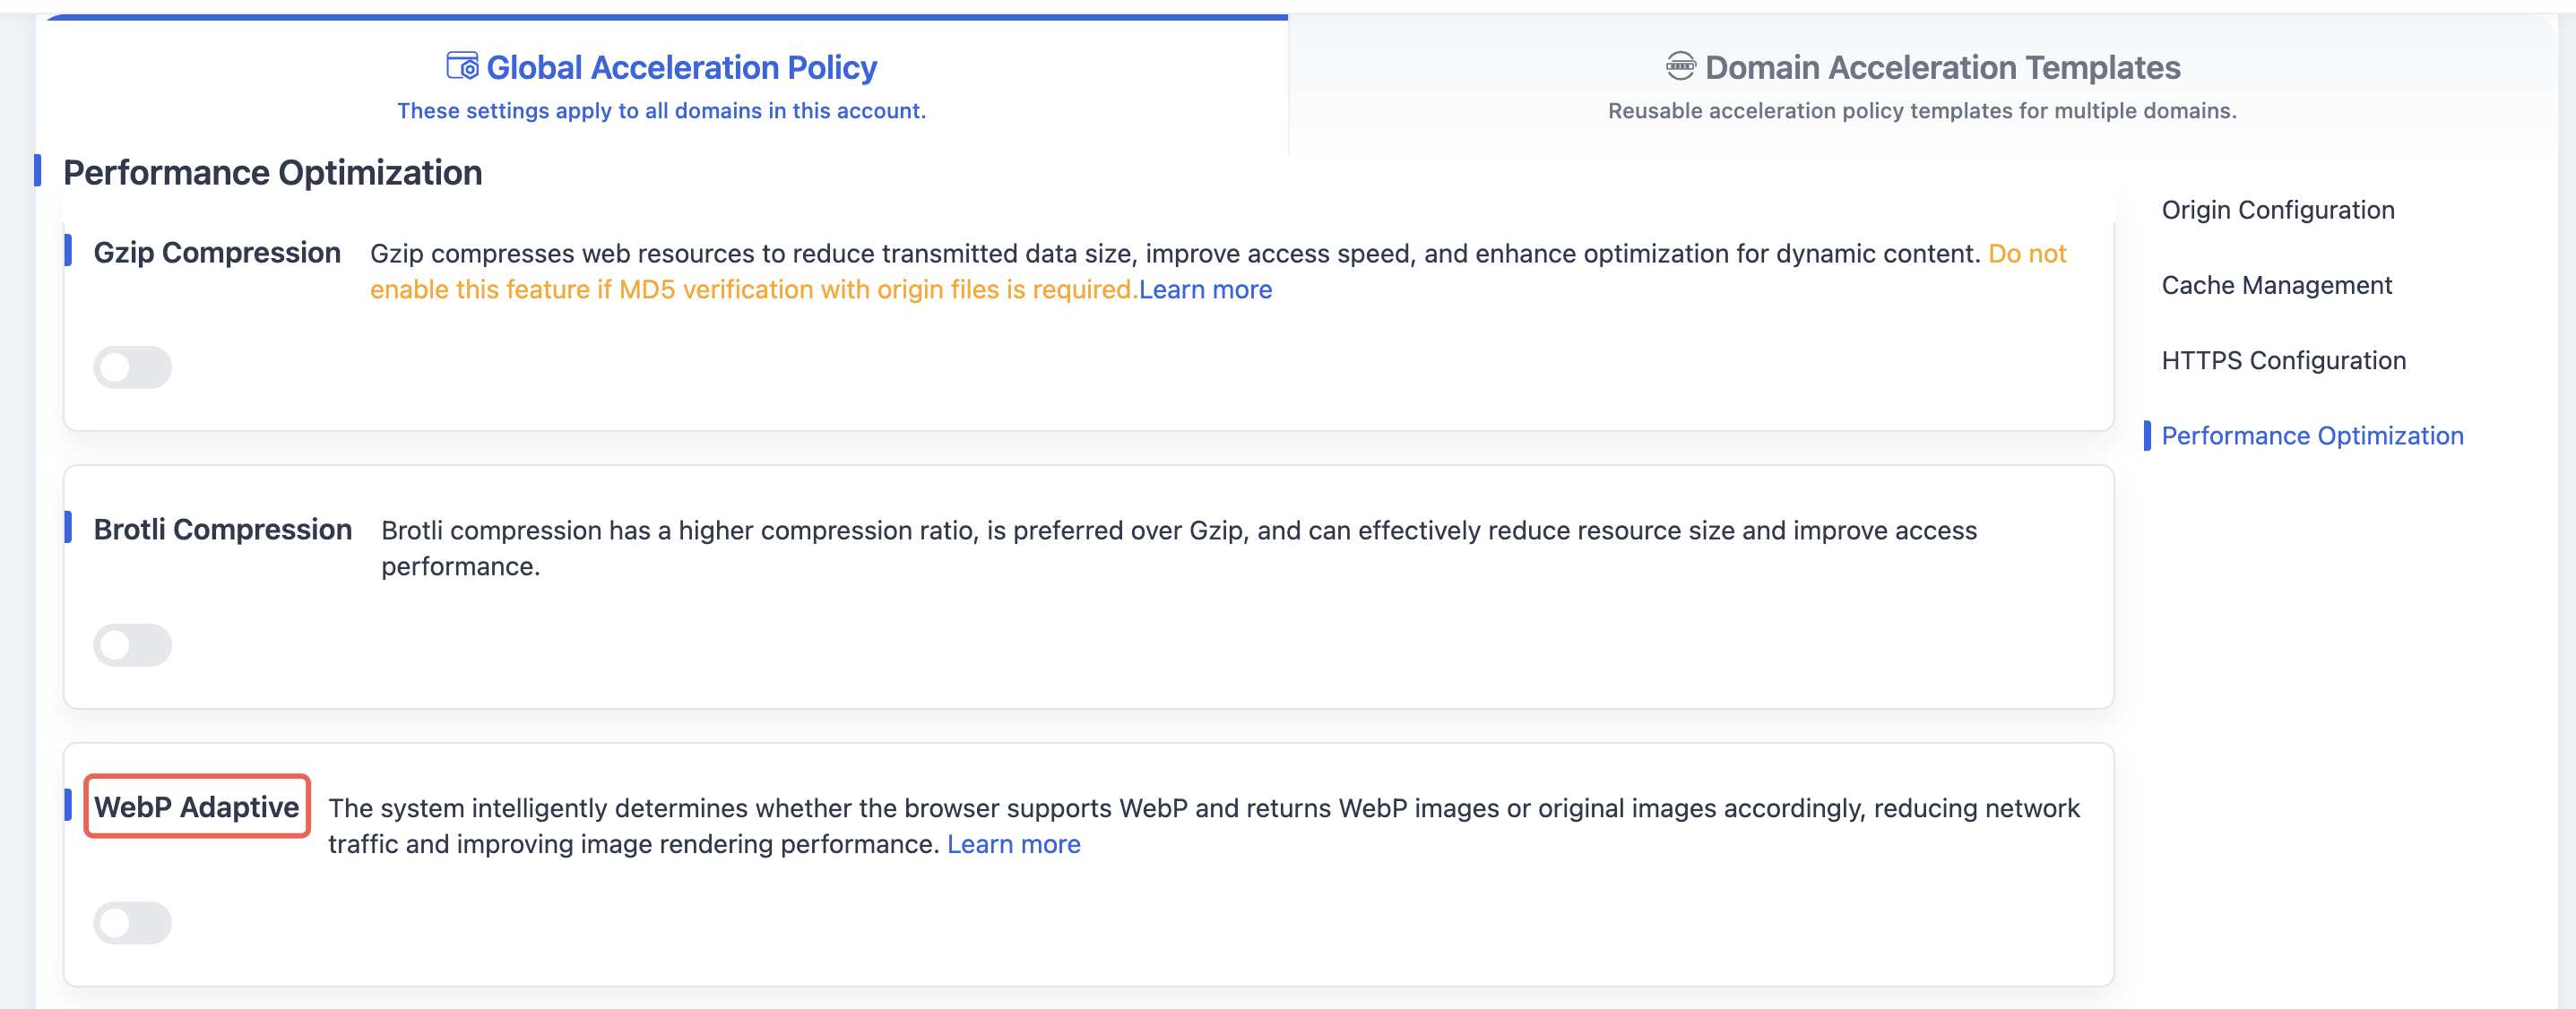The image size is (2576, 1009).
Task: Jump to Origin Configuration section
Action: pos(2278,210)
